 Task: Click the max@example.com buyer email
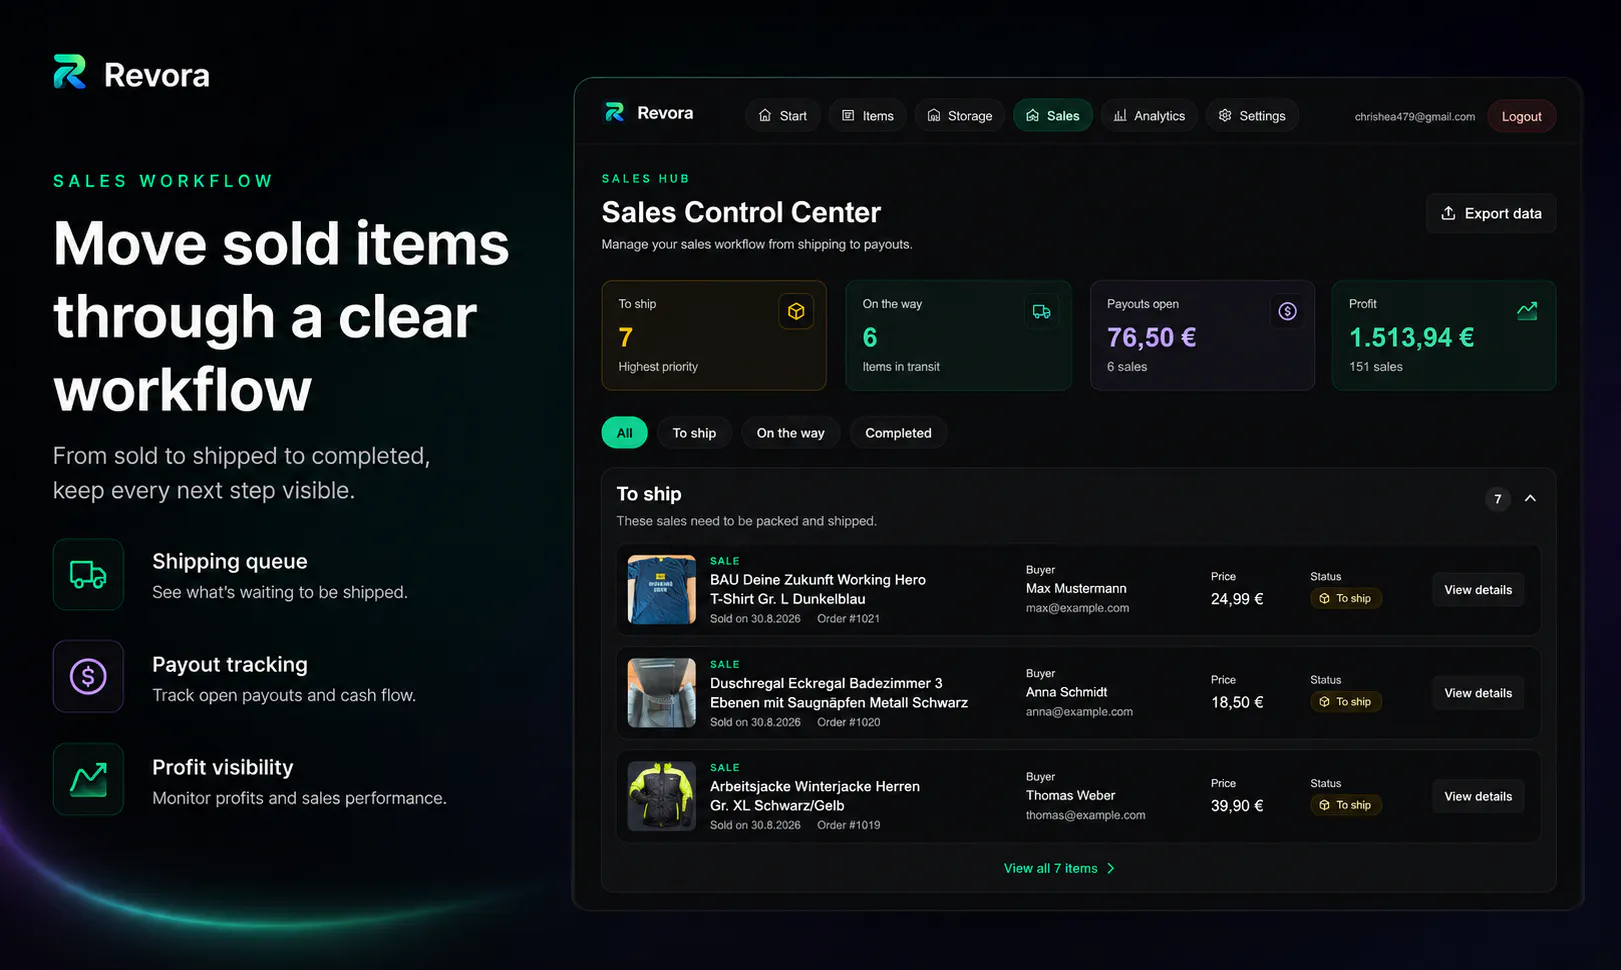[1077, 608]
